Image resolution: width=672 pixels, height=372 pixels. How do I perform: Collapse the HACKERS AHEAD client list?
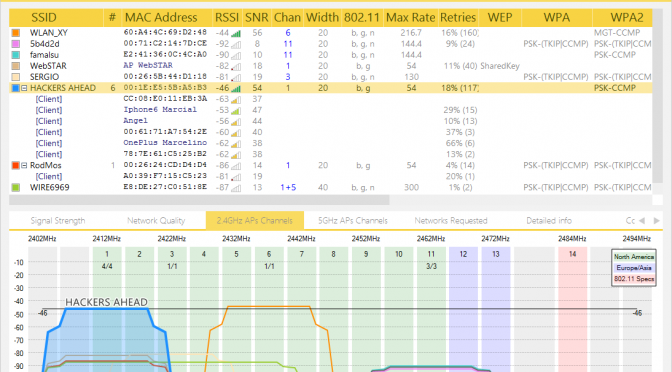coord(24,88)
